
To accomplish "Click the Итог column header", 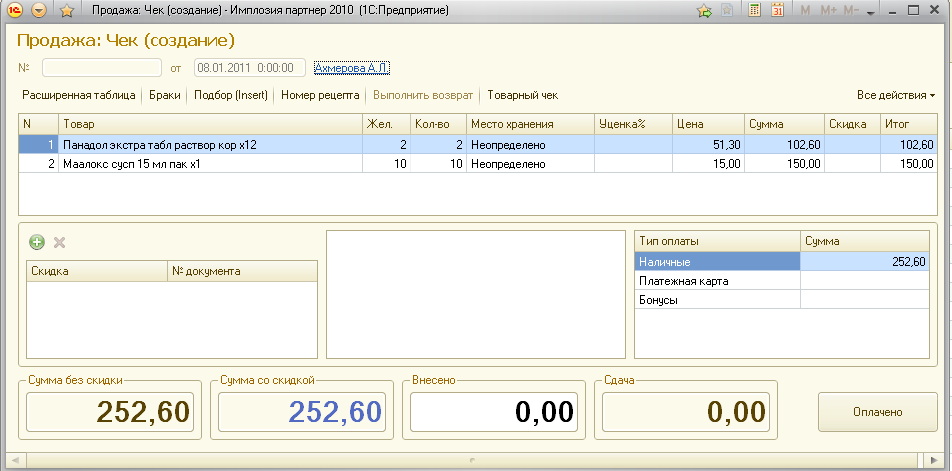I will tap(908, 124).
